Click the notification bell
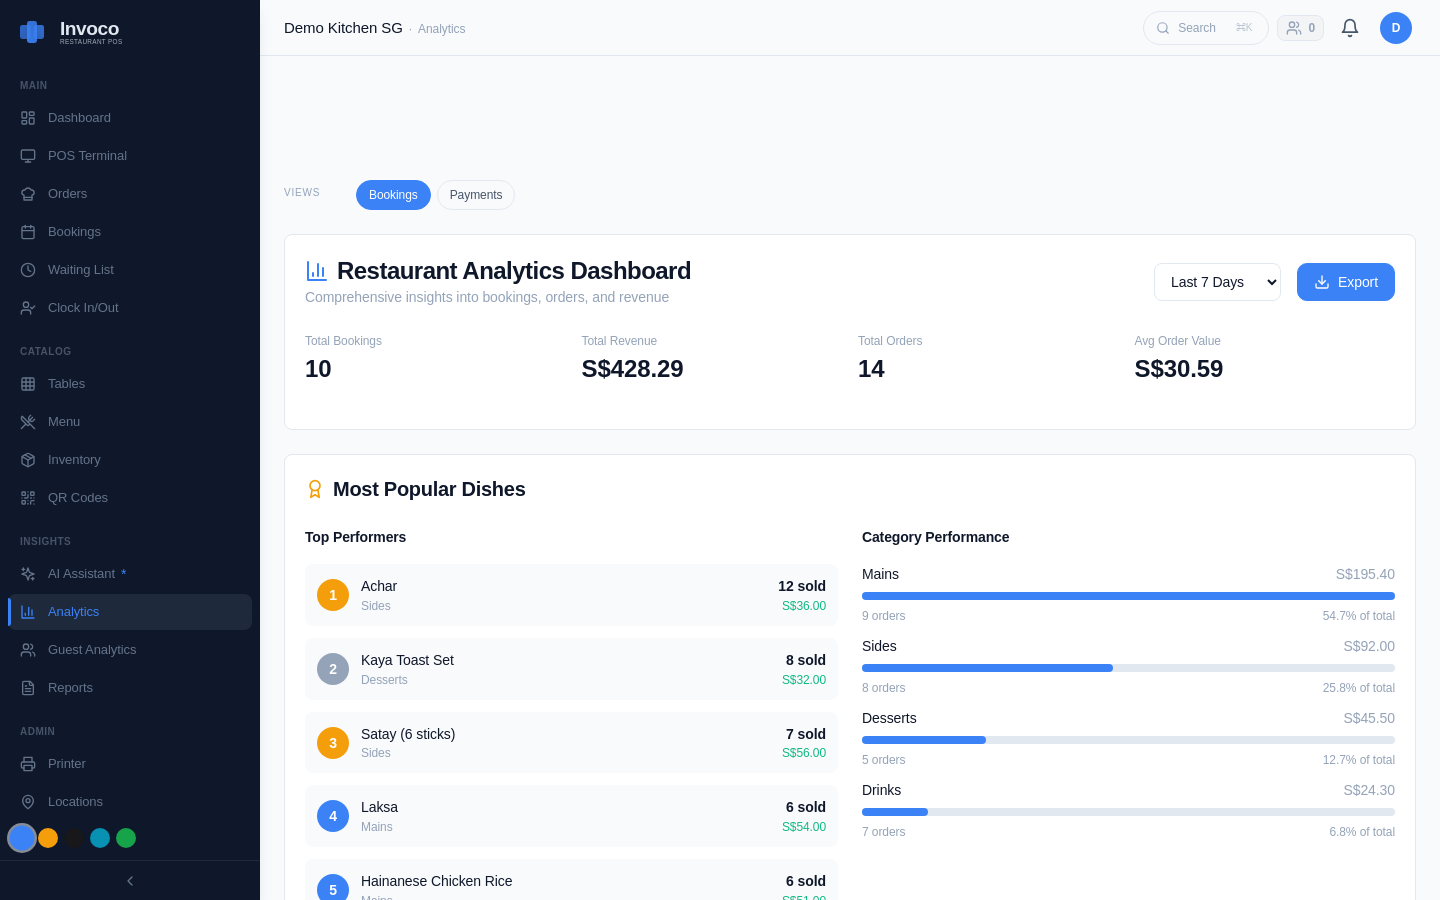Viewport: 1440px width, 900px height. [1350, 28]
